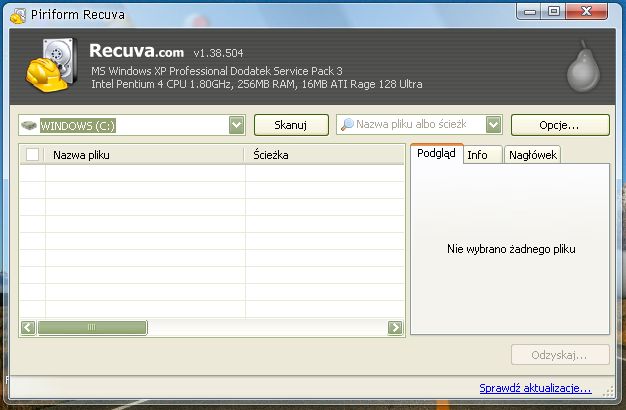Focus the Nazwa pliku albo ścieżka input field
The image size is (626, 410).
pyautogui.click(x=419, y=125)
